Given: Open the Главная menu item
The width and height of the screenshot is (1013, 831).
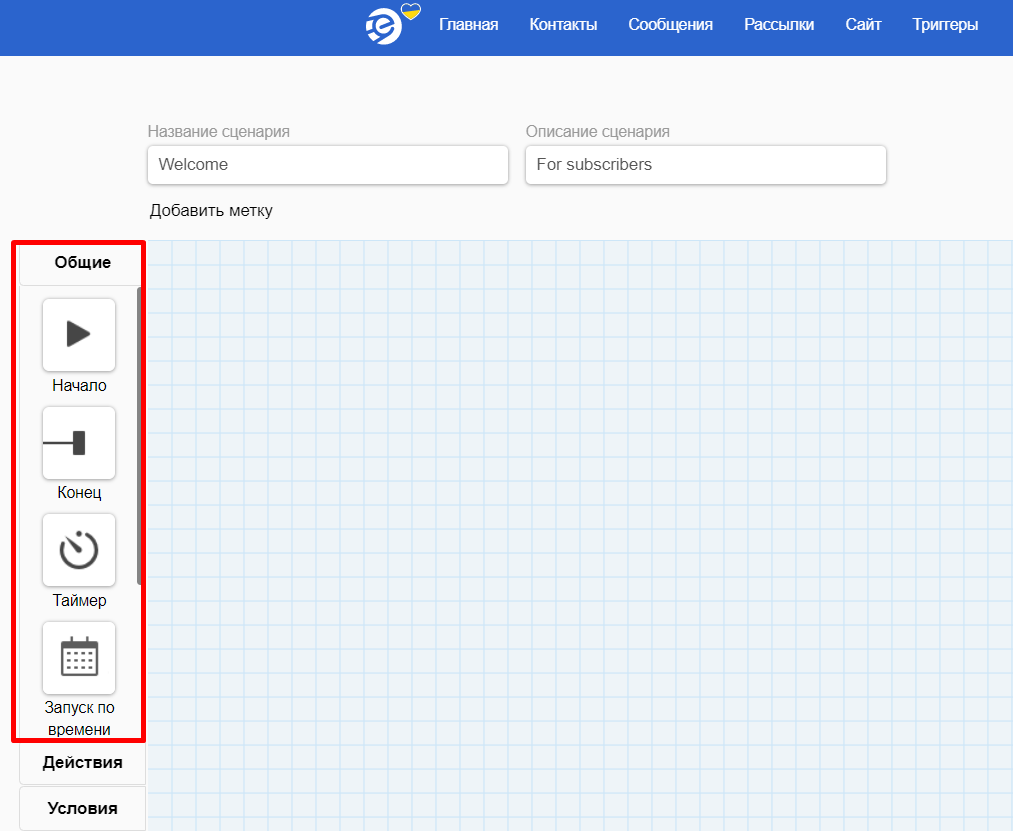Looking at the screenshot, I should coord(468,25).
